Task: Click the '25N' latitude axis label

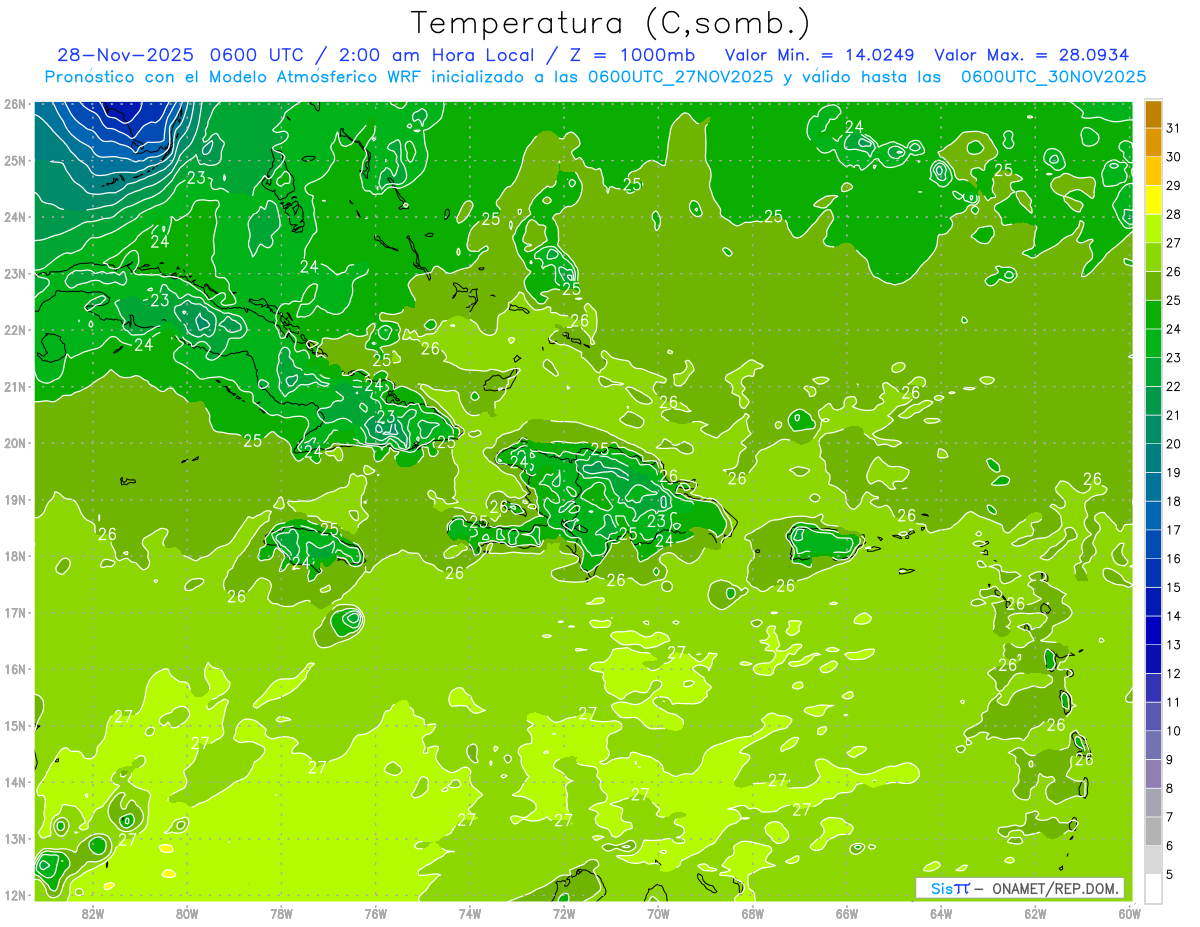Action: coord(14,160)
